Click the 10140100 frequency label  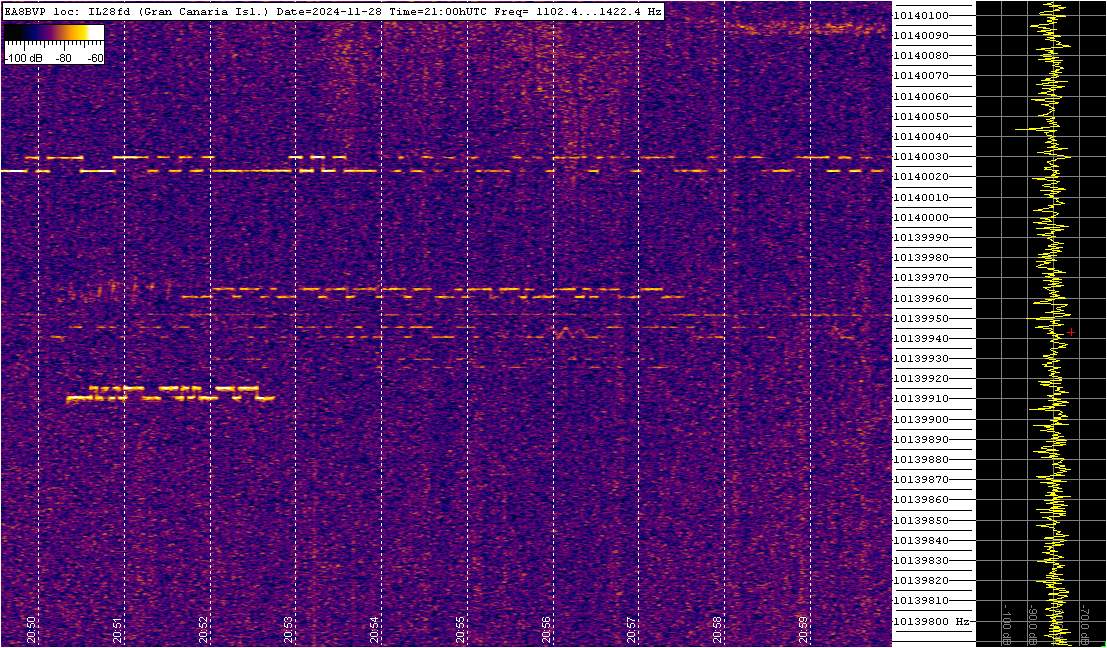(921, 16)
